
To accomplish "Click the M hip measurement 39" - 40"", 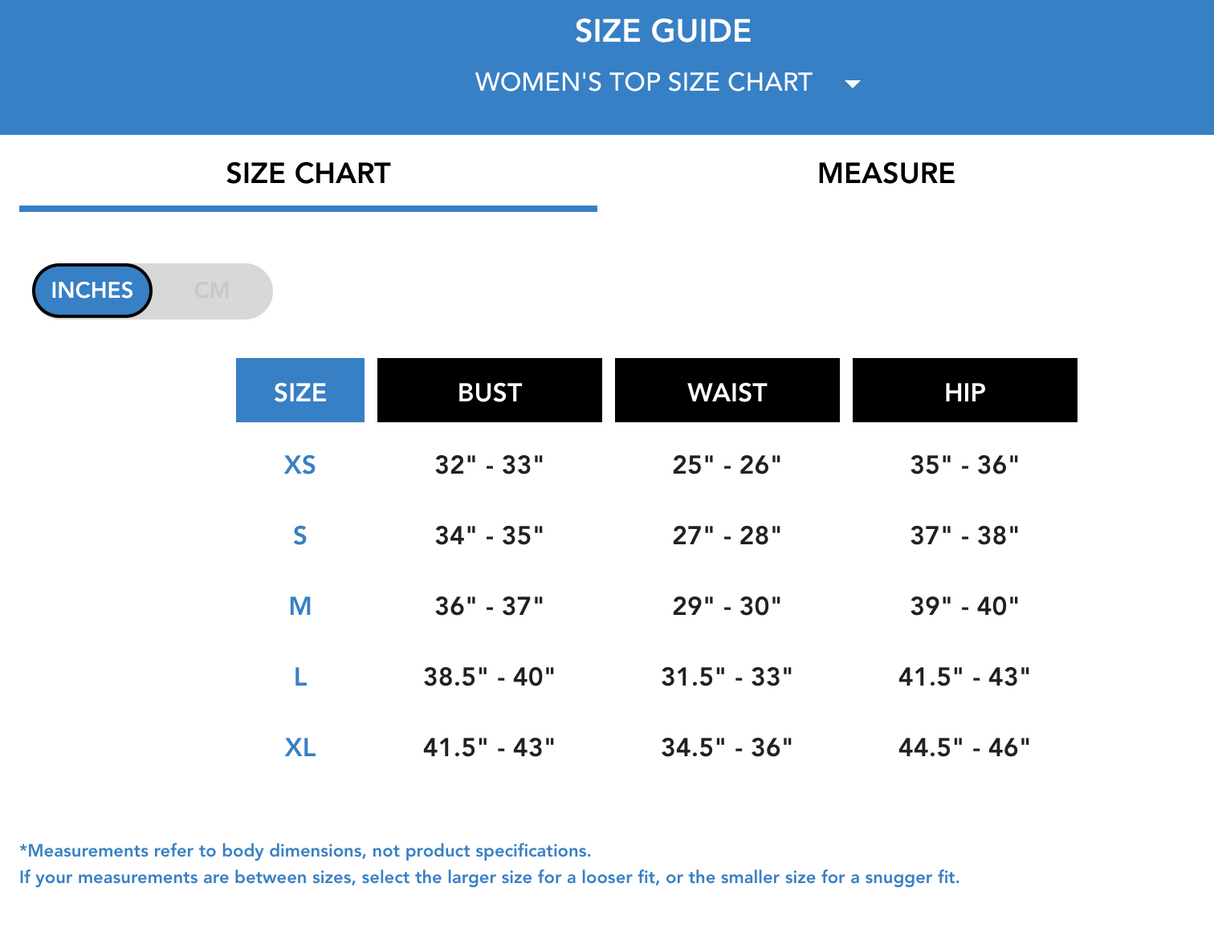I will pos(965,606).
